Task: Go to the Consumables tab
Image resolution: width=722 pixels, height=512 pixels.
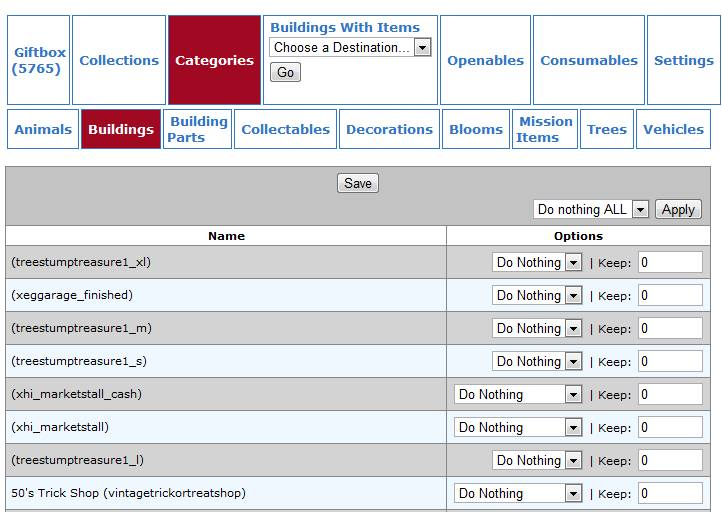Action: tap(588, 60)
